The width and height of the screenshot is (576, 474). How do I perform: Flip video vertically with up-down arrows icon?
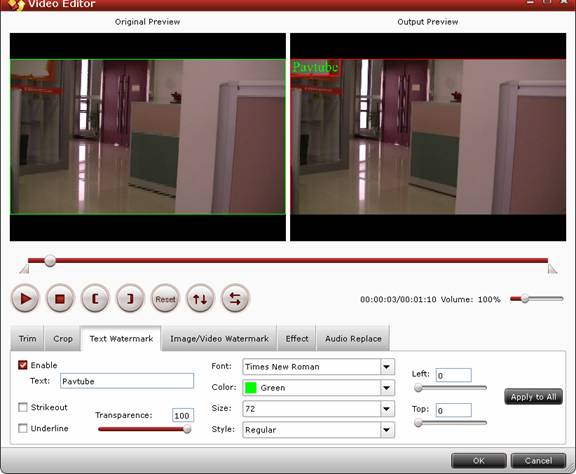point(200,299)
